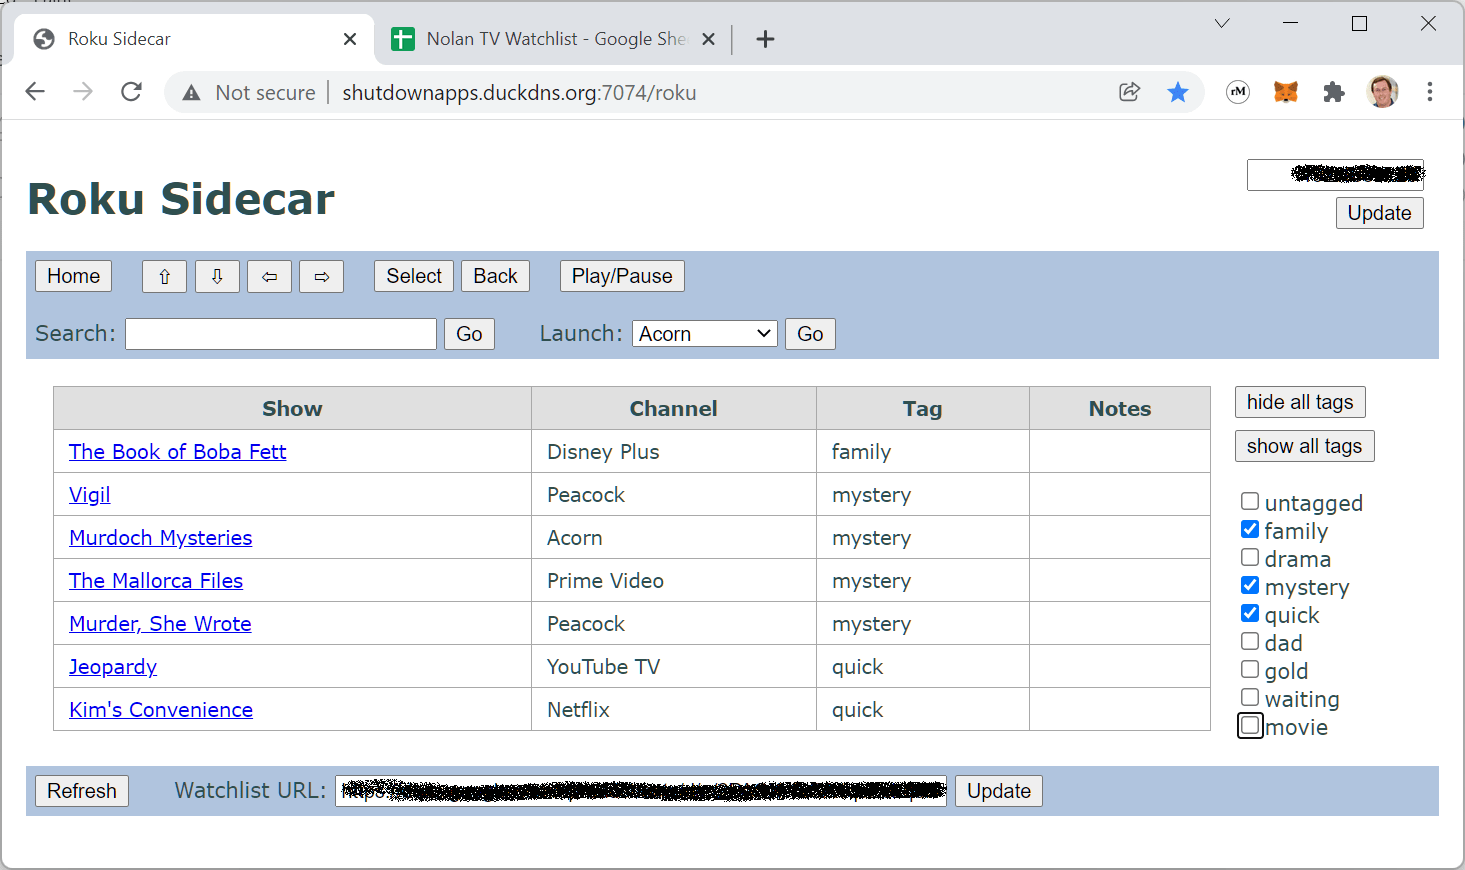Uncheck the quick tag filter

[x=1250, y=613]
